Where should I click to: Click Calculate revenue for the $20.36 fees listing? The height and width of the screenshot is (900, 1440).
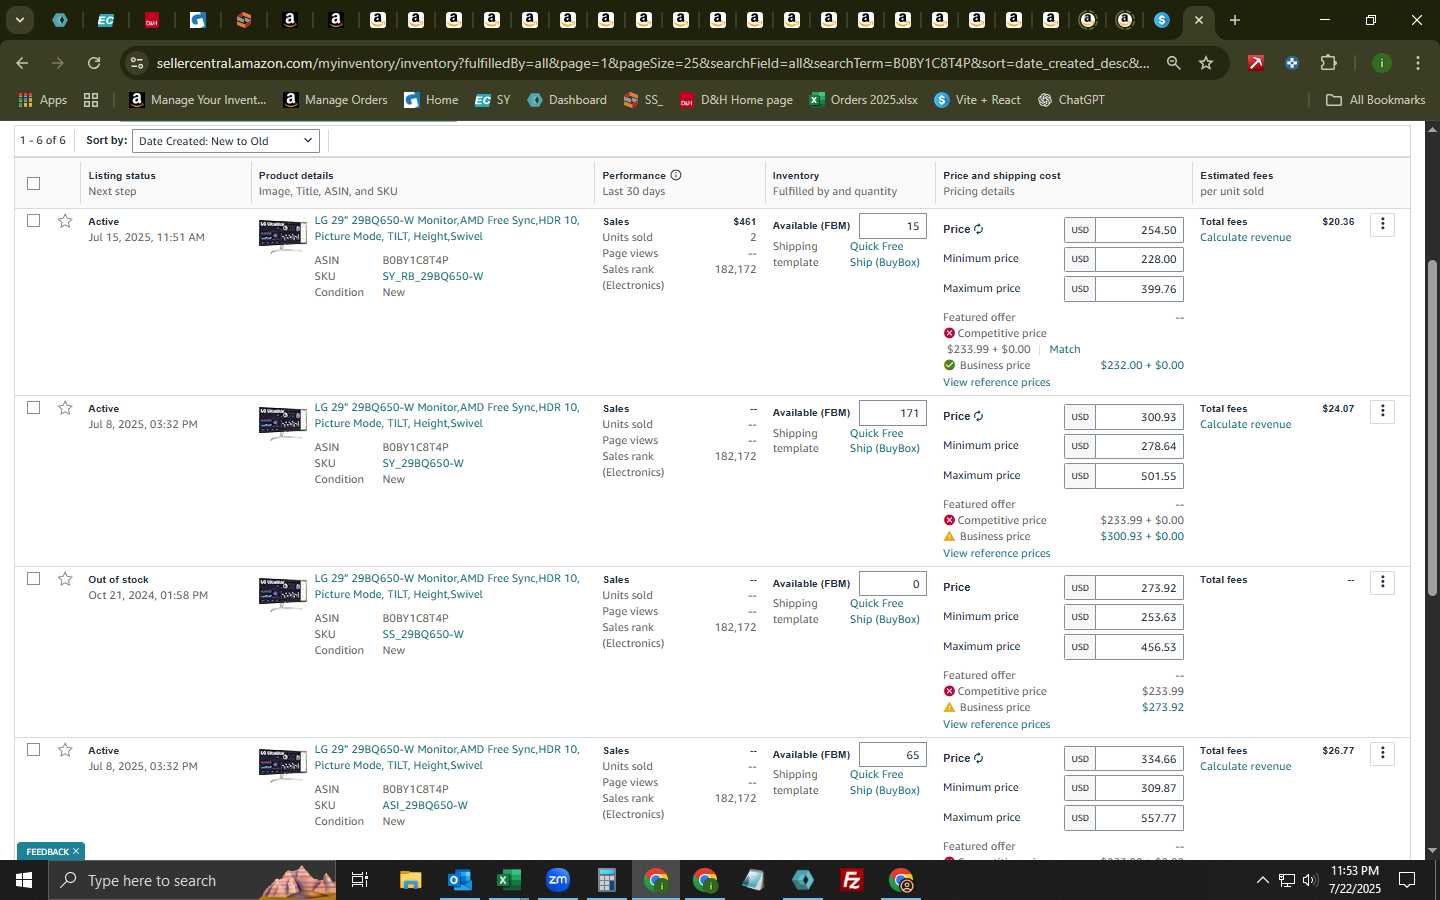tap(1245, 237)
